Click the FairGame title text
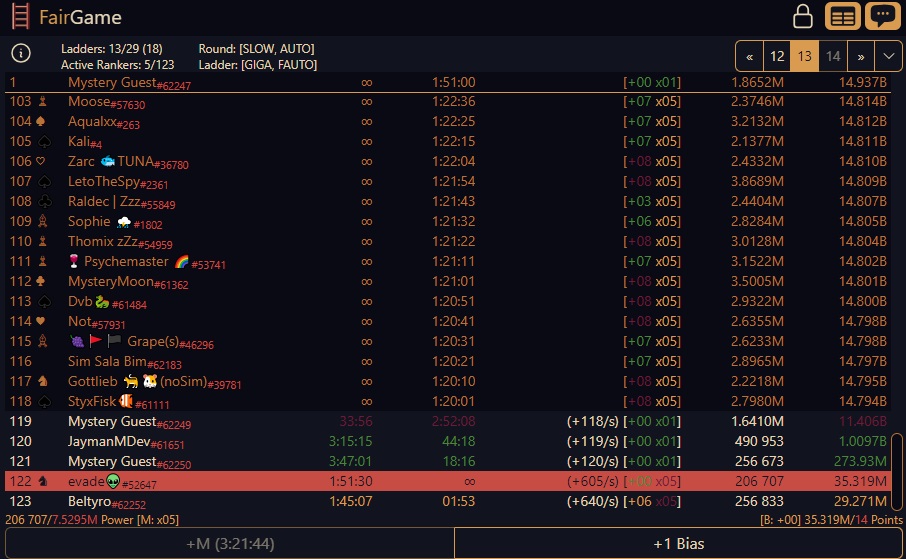906x559 pixels. [80, 17]
